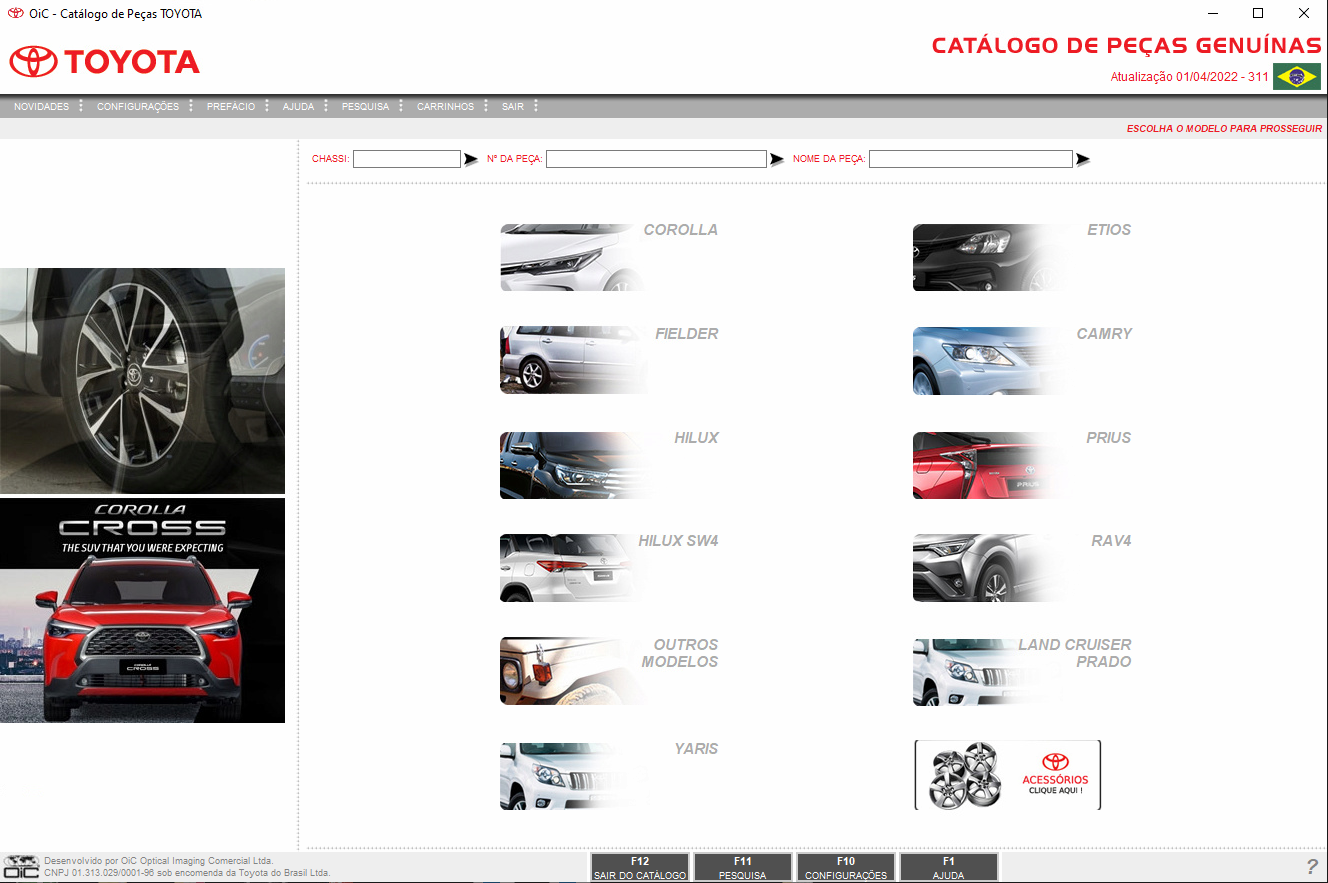Open the Novidades menu
Viewport: 1328px width, 883px height.
41,106
